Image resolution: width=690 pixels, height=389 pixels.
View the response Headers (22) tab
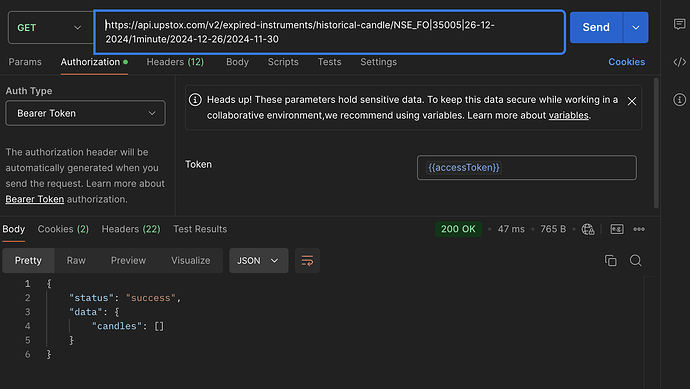coord(131,229)
